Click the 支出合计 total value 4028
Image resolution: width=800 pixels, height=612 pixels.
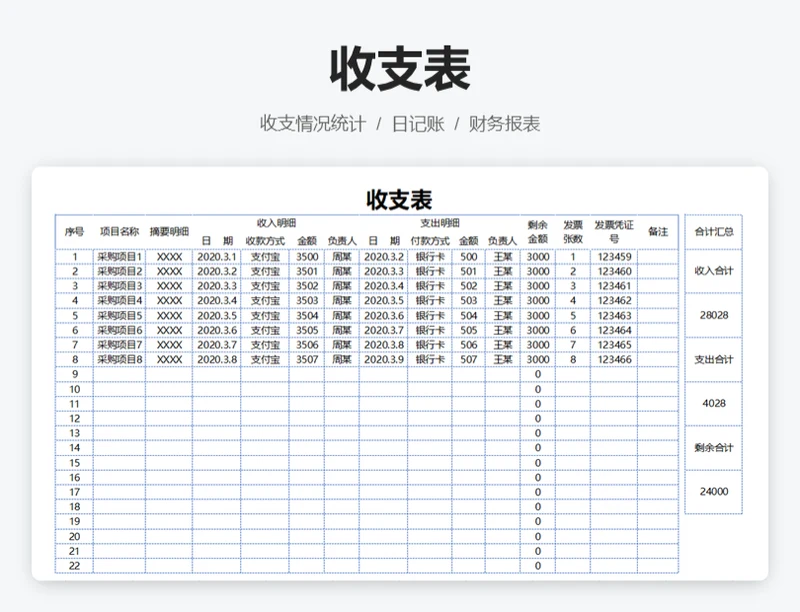(713, 404)
